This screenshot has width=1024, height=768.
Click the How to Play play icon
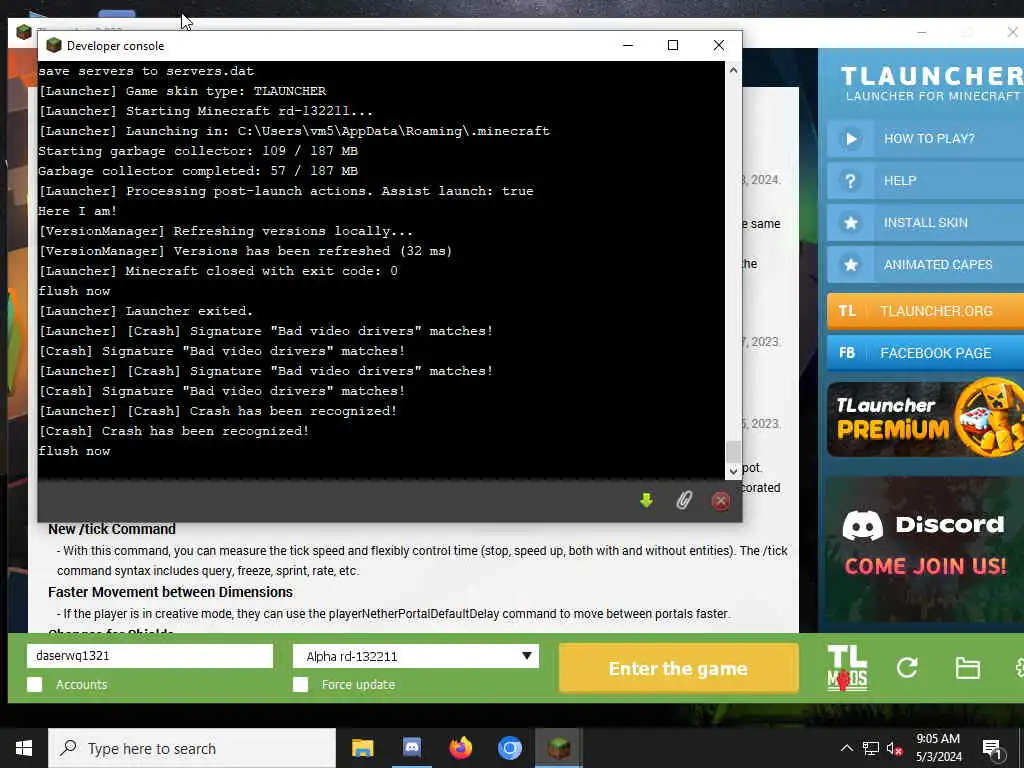point(851,138)
